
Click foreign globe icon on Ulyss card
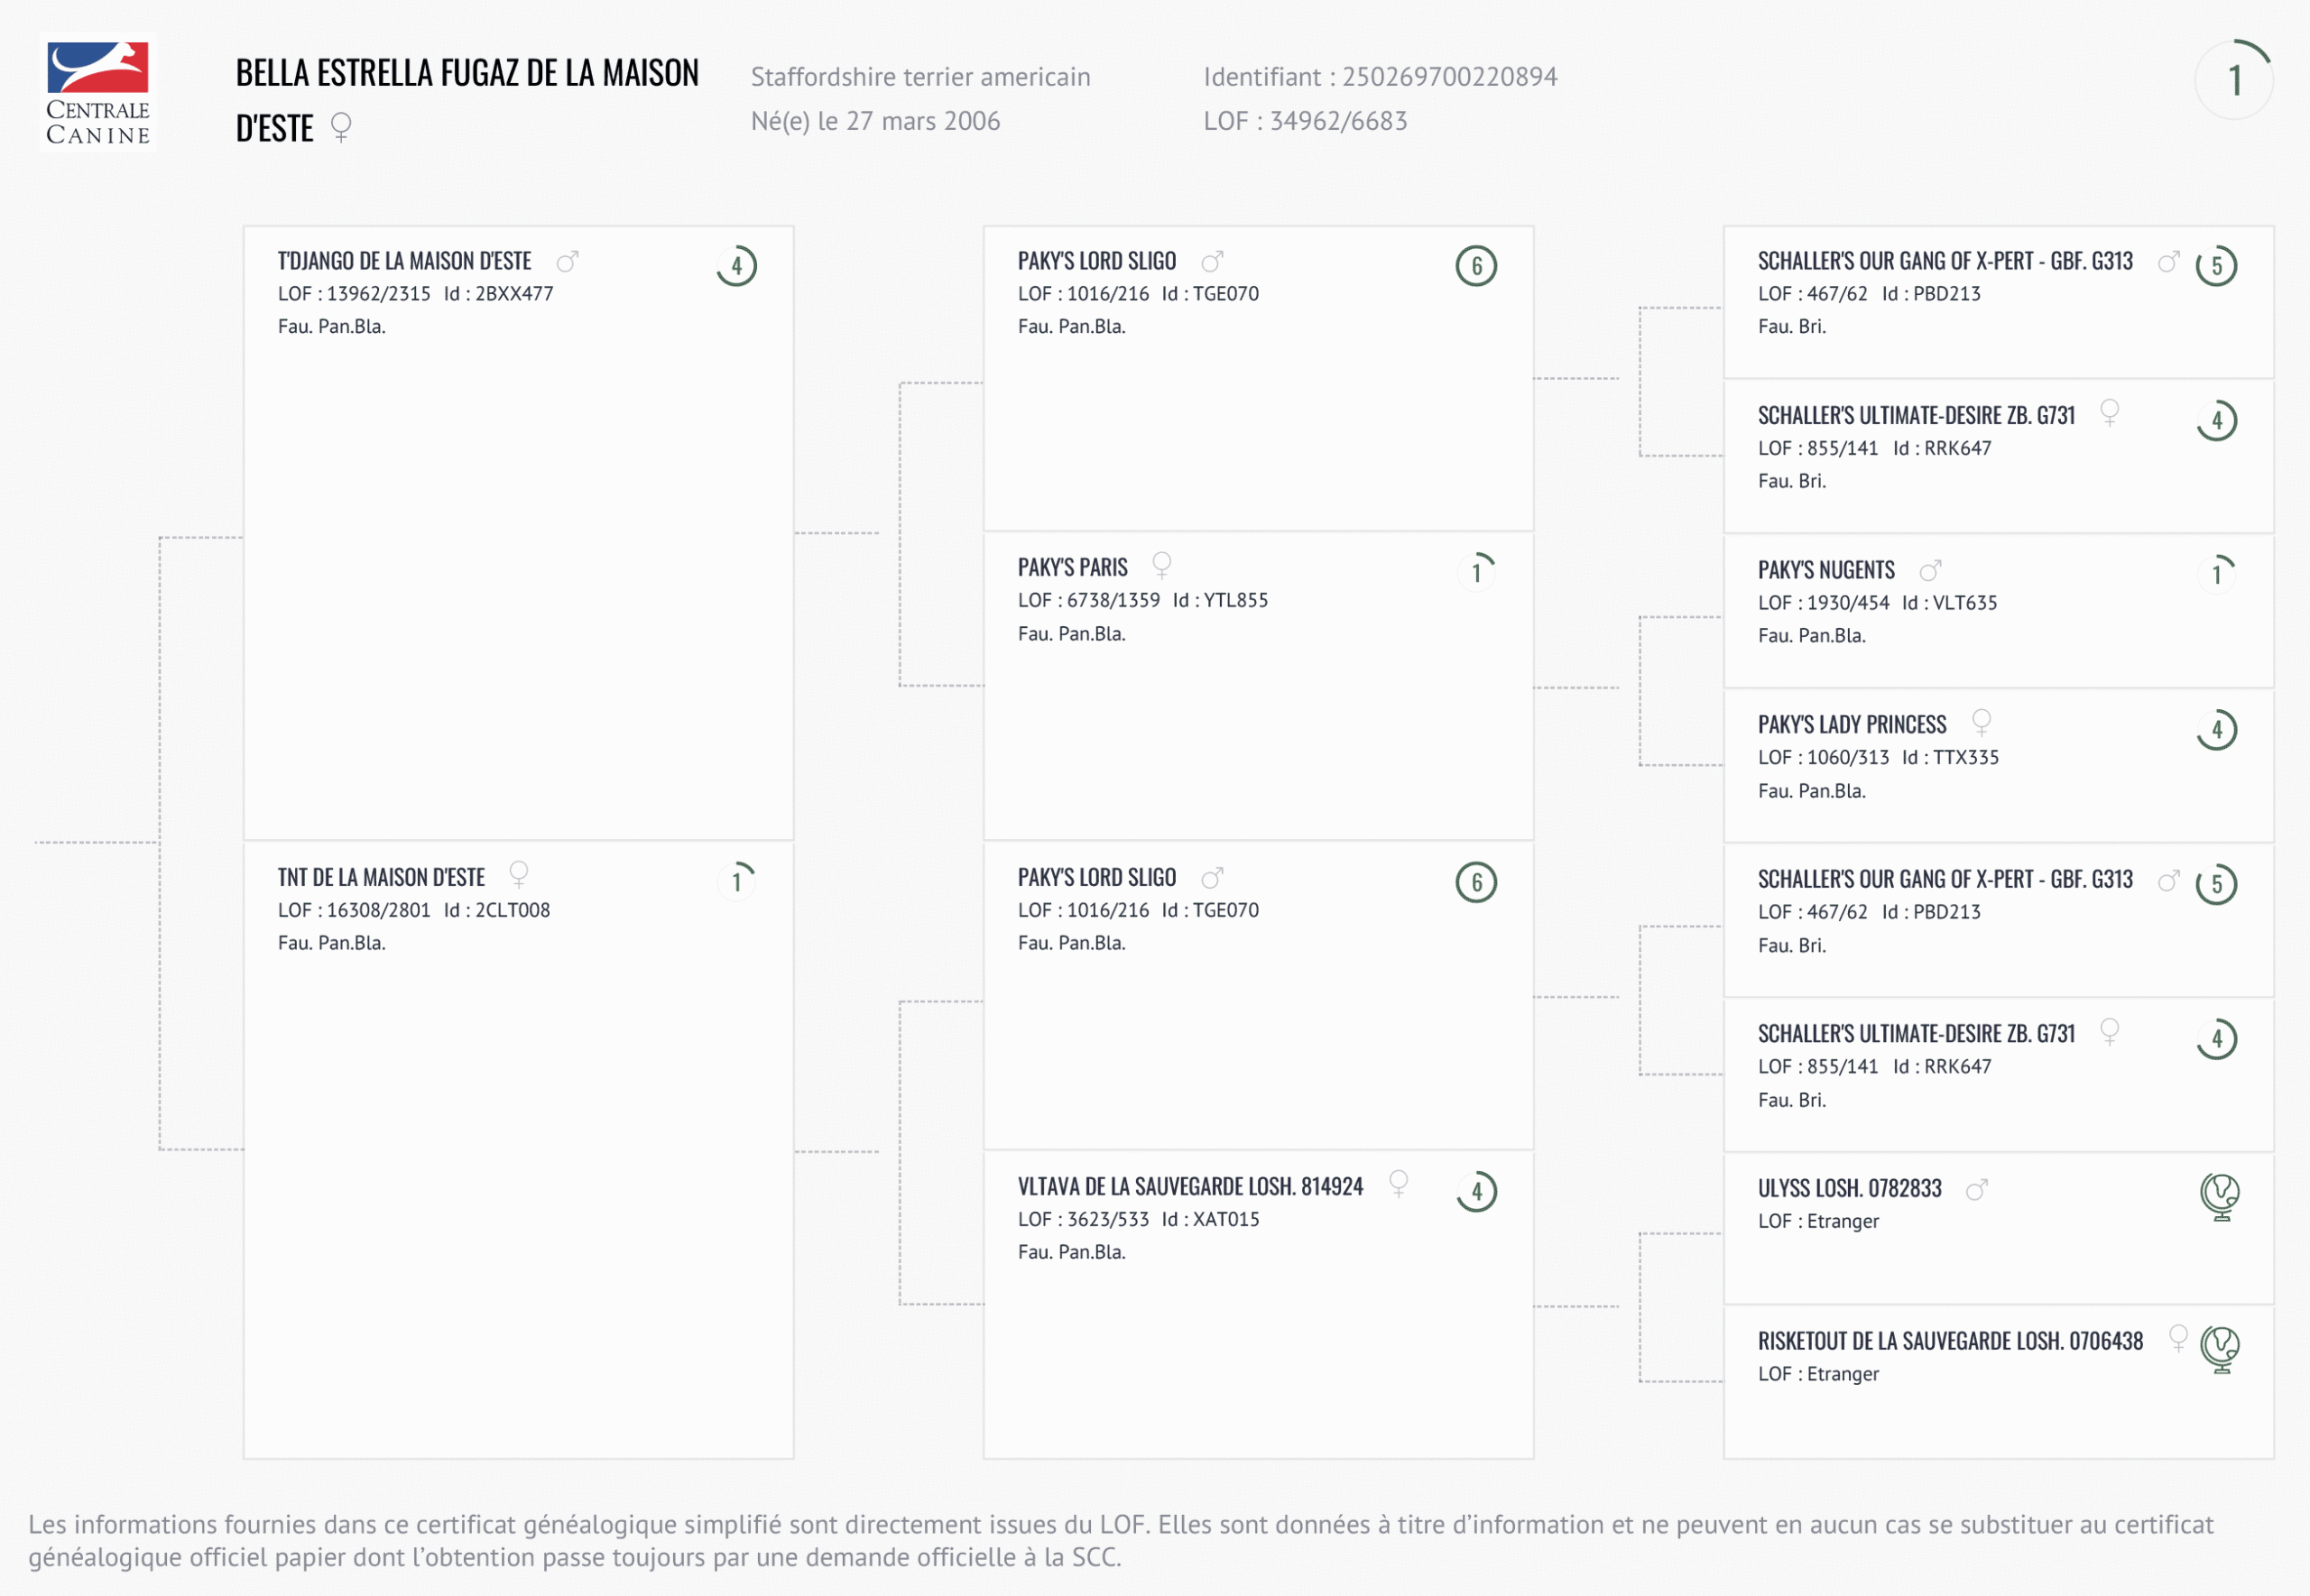(x=2219, y=1197)
